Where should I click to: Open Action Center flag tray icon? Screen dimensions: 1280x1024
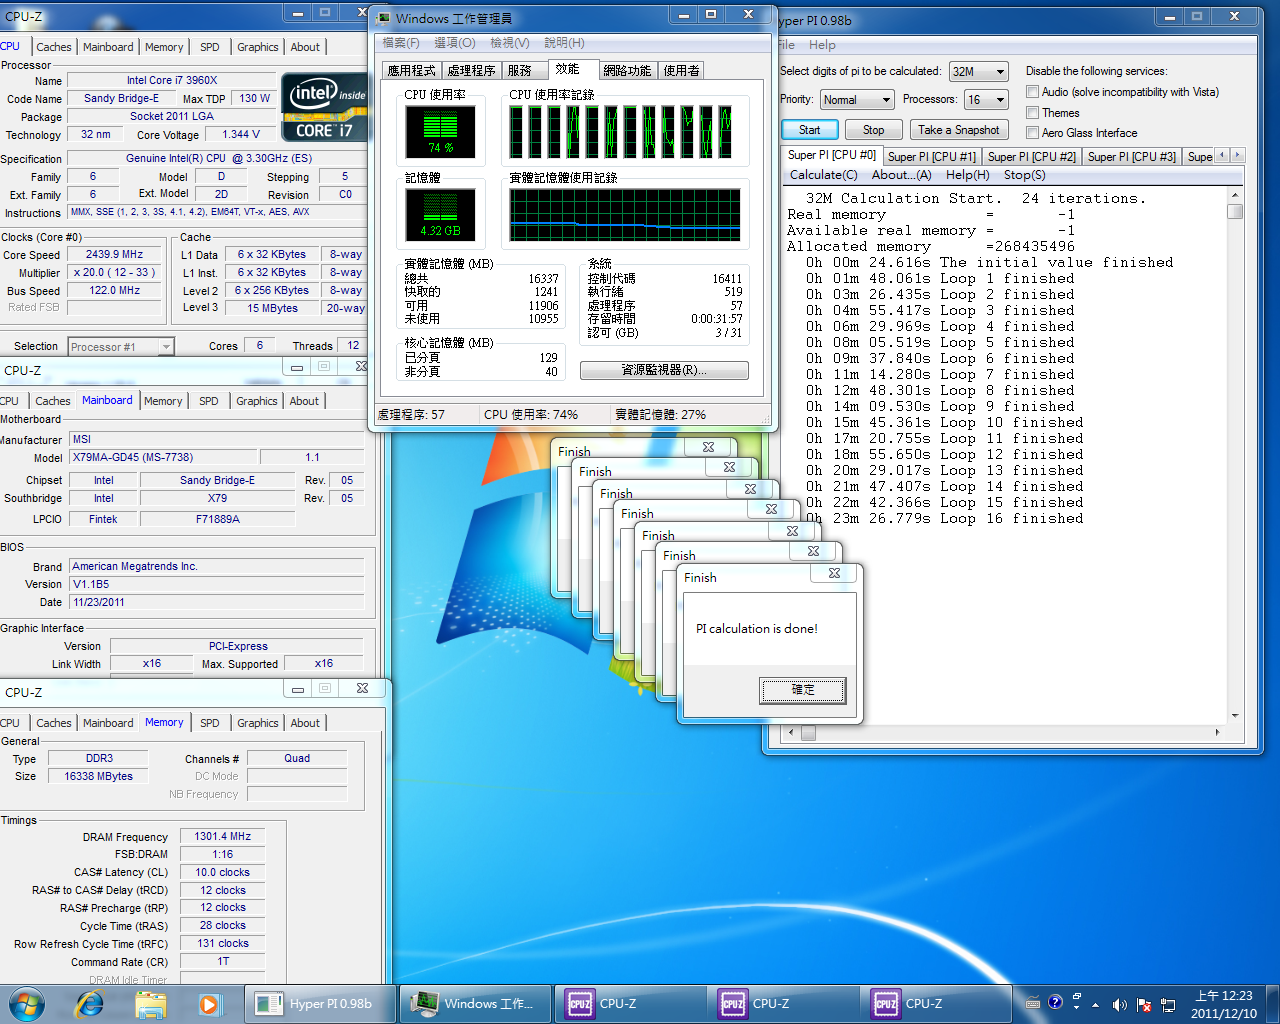pyautogui.click(x=1144, y=1005)
